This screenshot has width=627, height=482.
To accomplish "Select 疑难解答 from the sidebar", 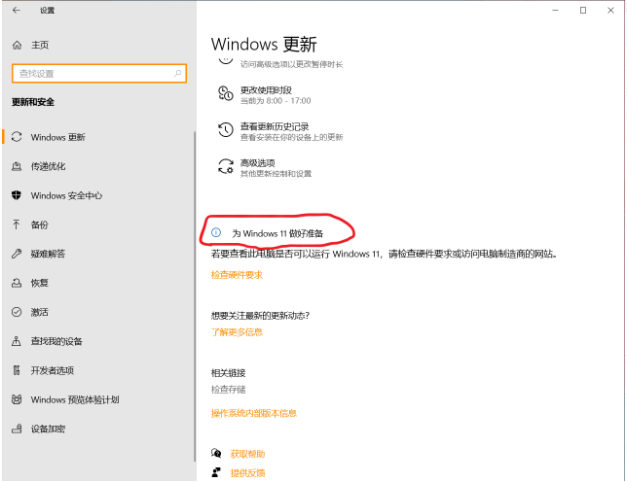I will (x=46, y=254).
